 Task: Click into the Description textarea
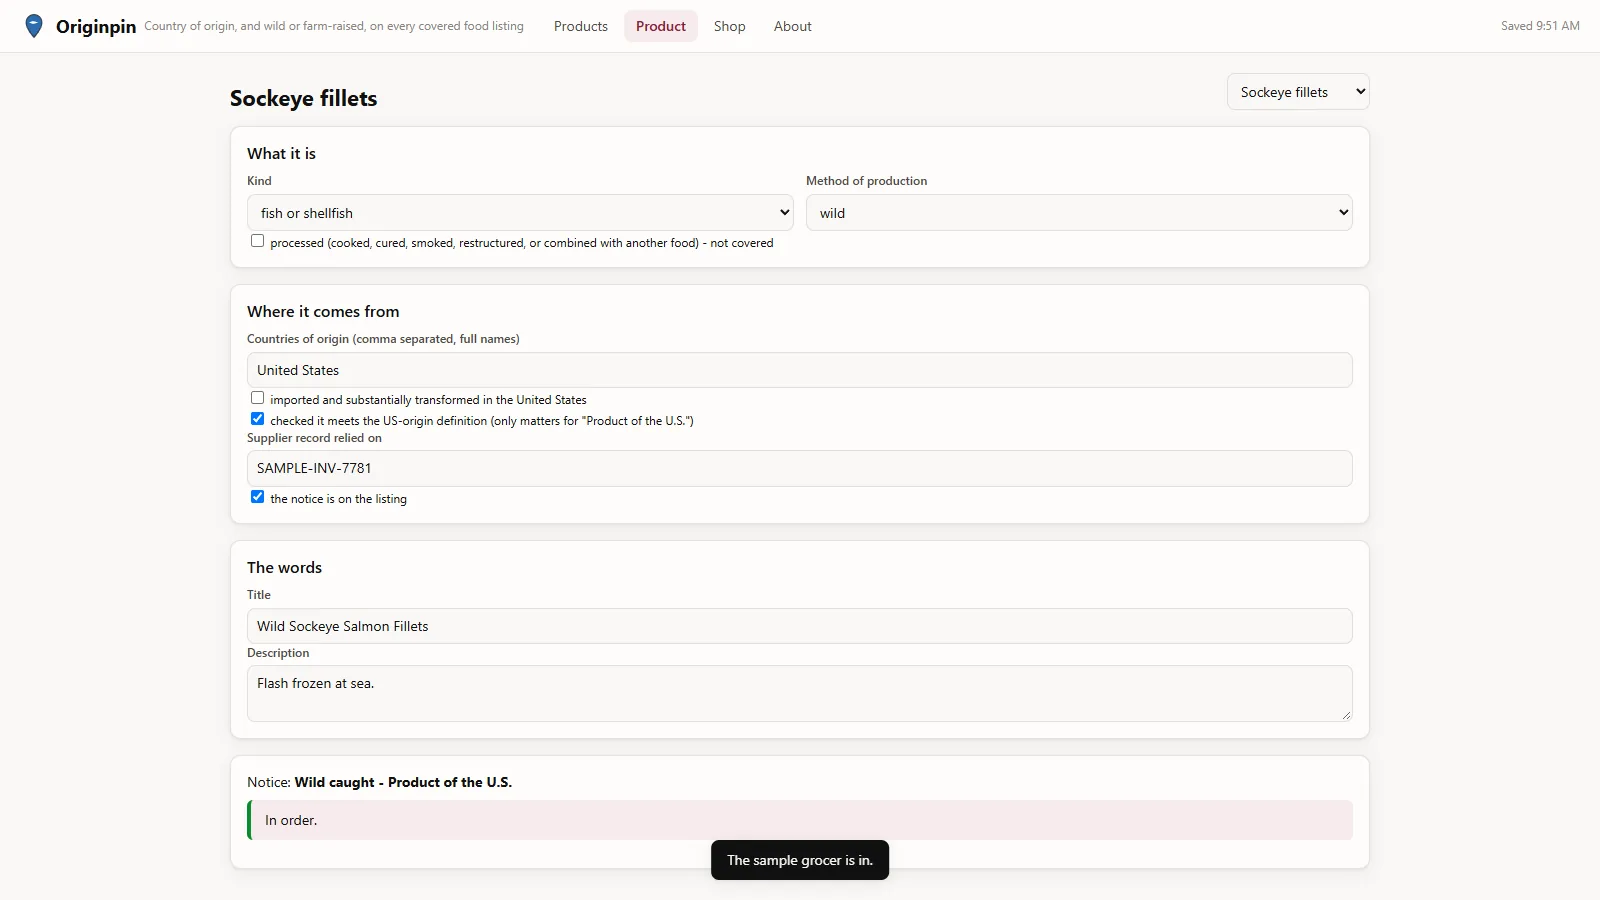pyautogui.click(x=800, y=694)
